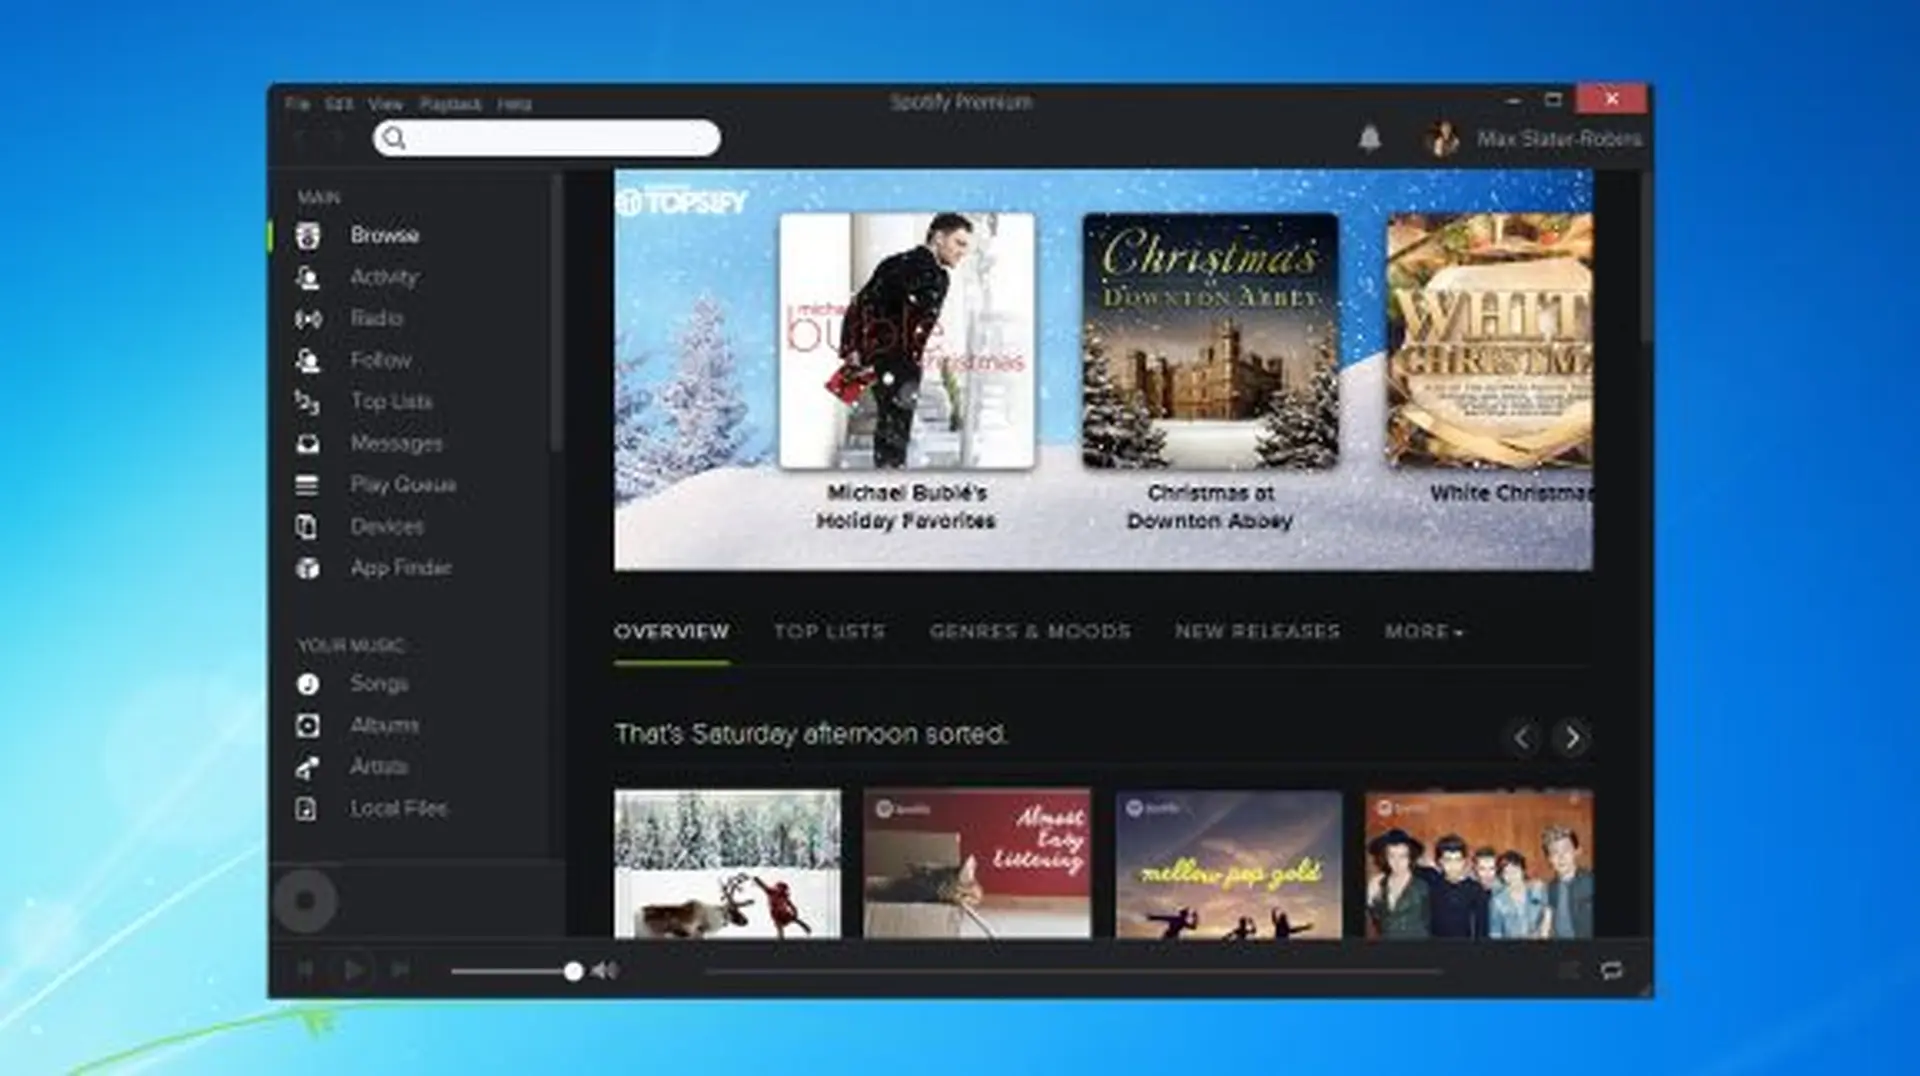Open Michael Bublé Christmas album cover
This screenshot has width=1920, height=1076.
[907, 341]
